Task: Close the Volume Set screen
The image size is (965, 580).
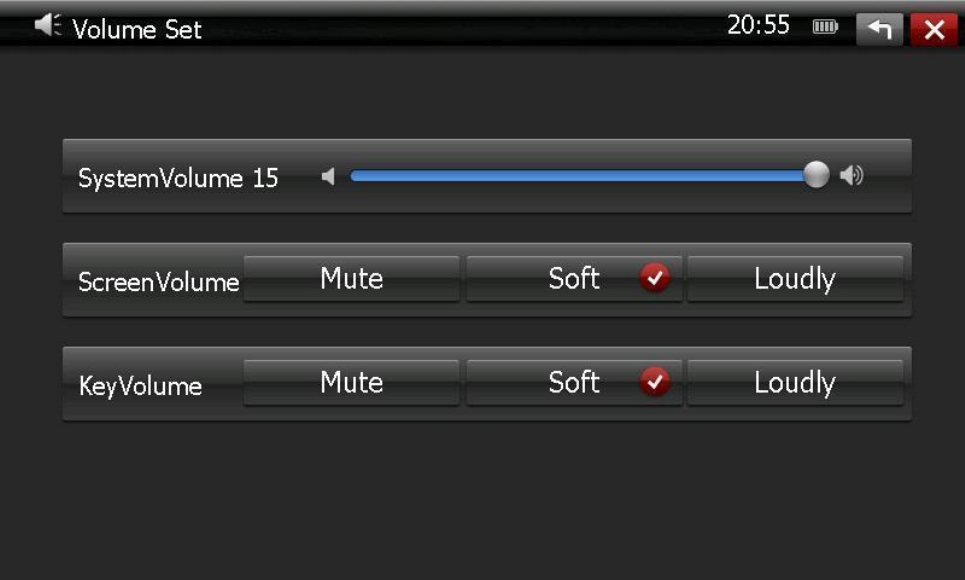Action: click(x=934, y=30)
